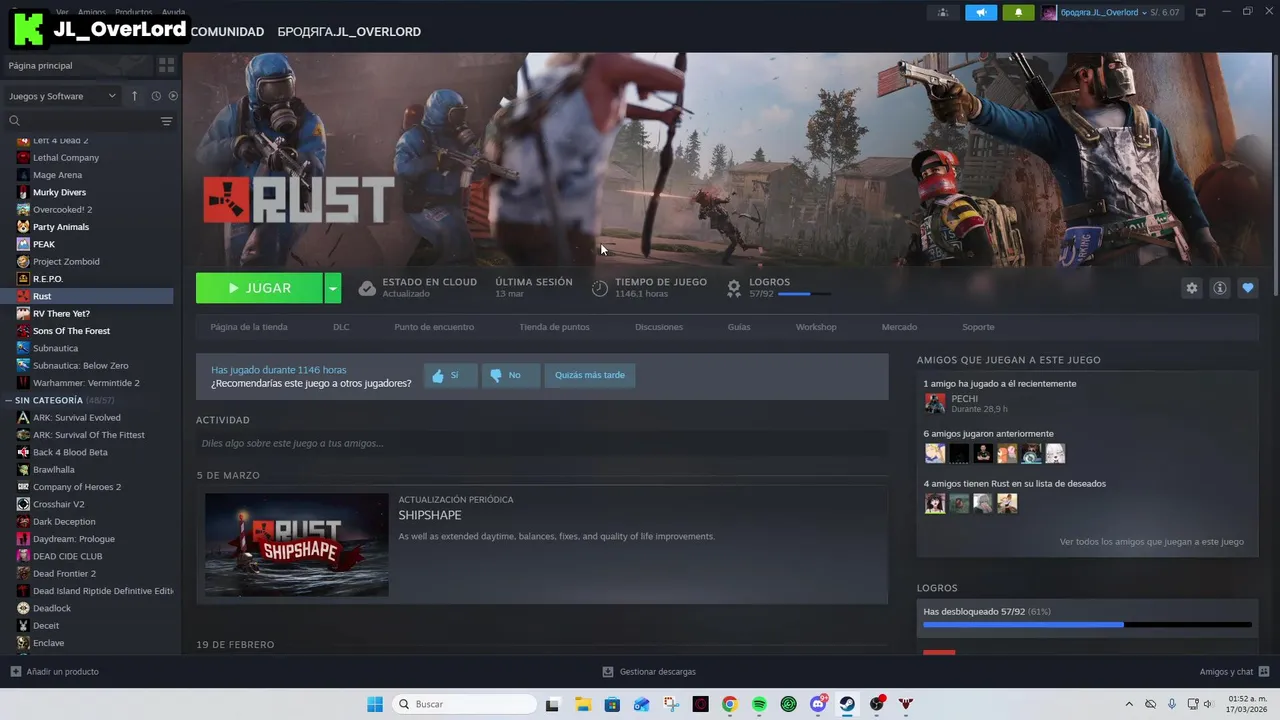
Task: Open friend PECHI avatar
Action: [935, 403]
